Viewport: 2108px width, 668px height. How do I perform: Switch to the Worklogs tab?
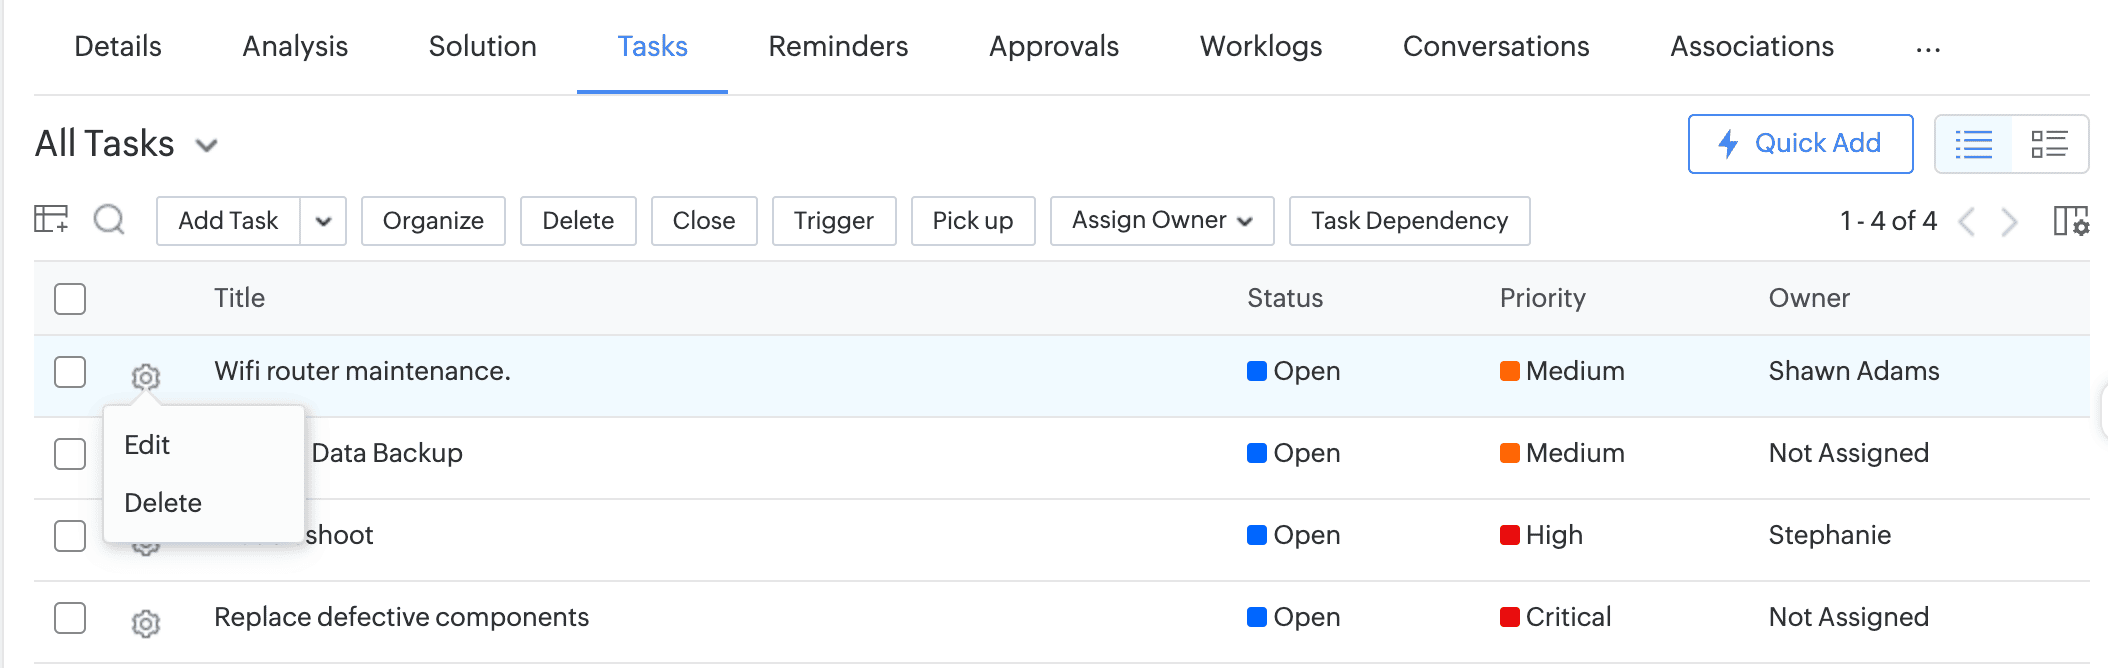pyautogui.click(x=1260, y=47)
